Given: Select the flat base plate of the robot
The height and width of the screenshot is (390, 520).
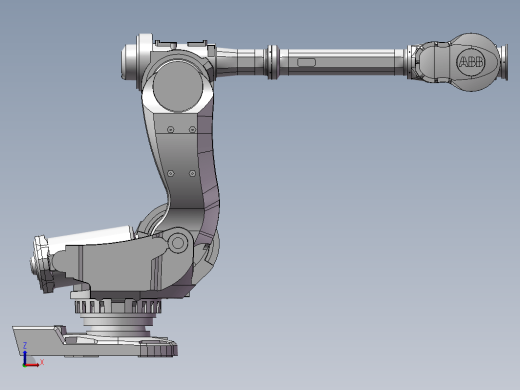Looking at the screenshot, I should (95, 342).
